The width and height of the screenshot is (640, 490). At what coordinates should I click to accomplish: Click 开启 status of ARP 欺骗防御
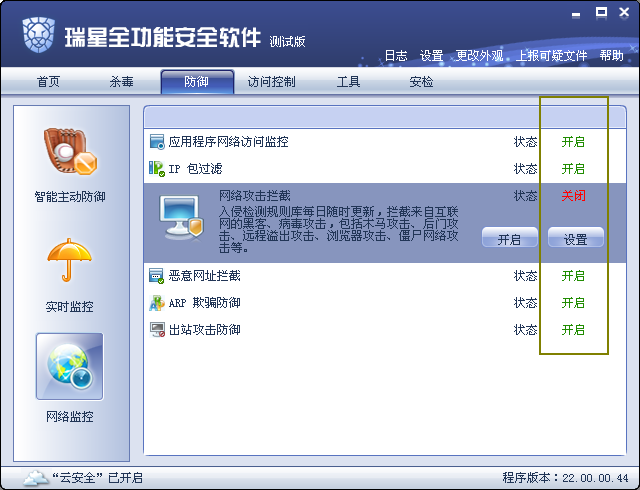(573, 303)
